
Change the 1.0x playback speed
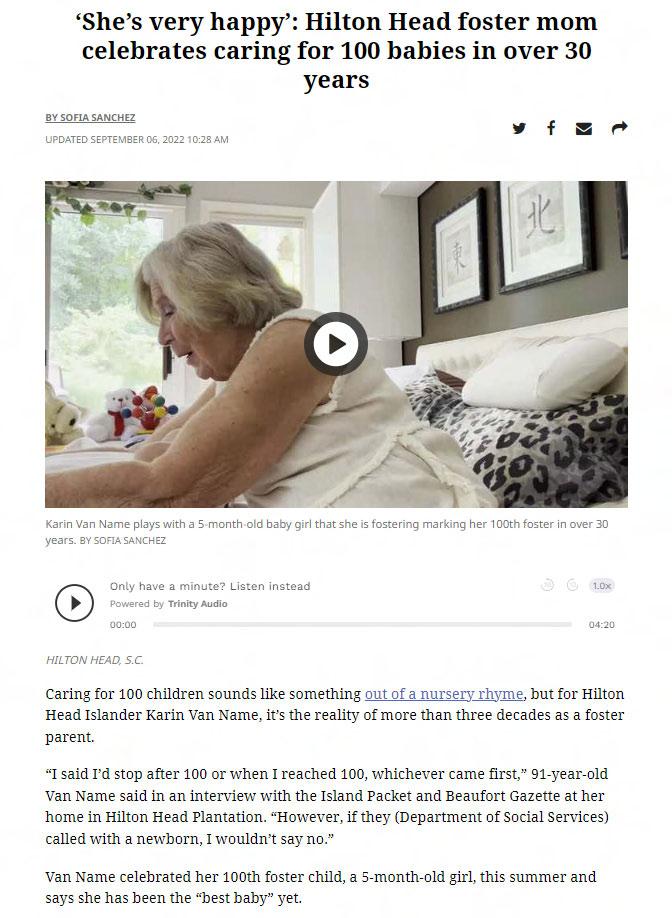pos(602,585)
